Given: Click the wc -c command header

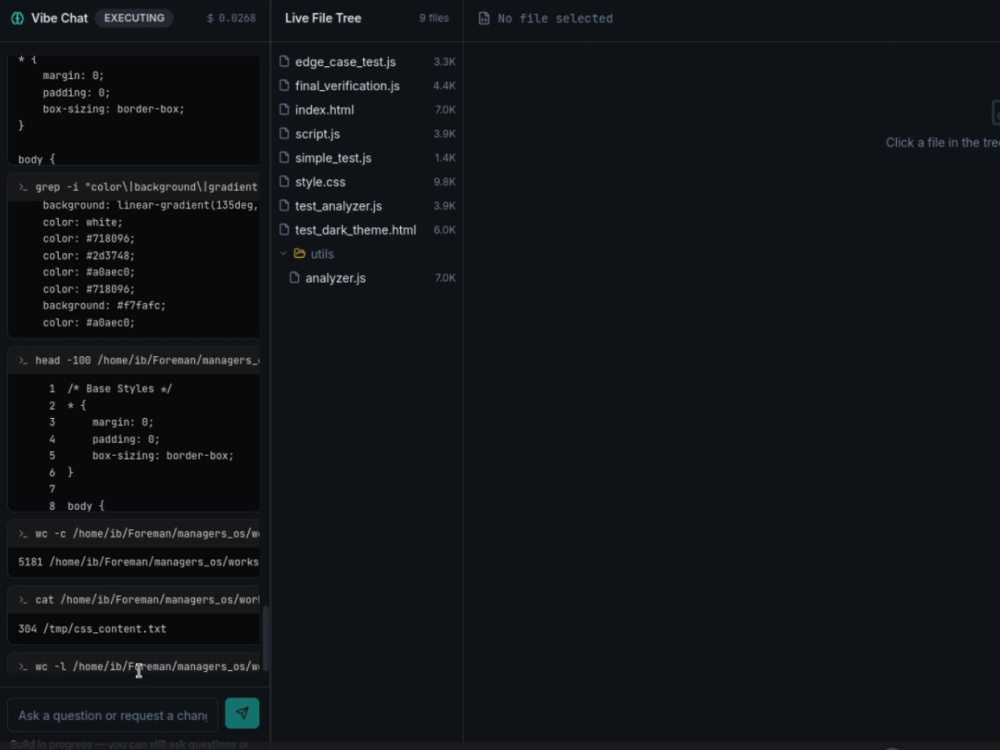Looking at the screenshot, I should (x=134, y=534).
